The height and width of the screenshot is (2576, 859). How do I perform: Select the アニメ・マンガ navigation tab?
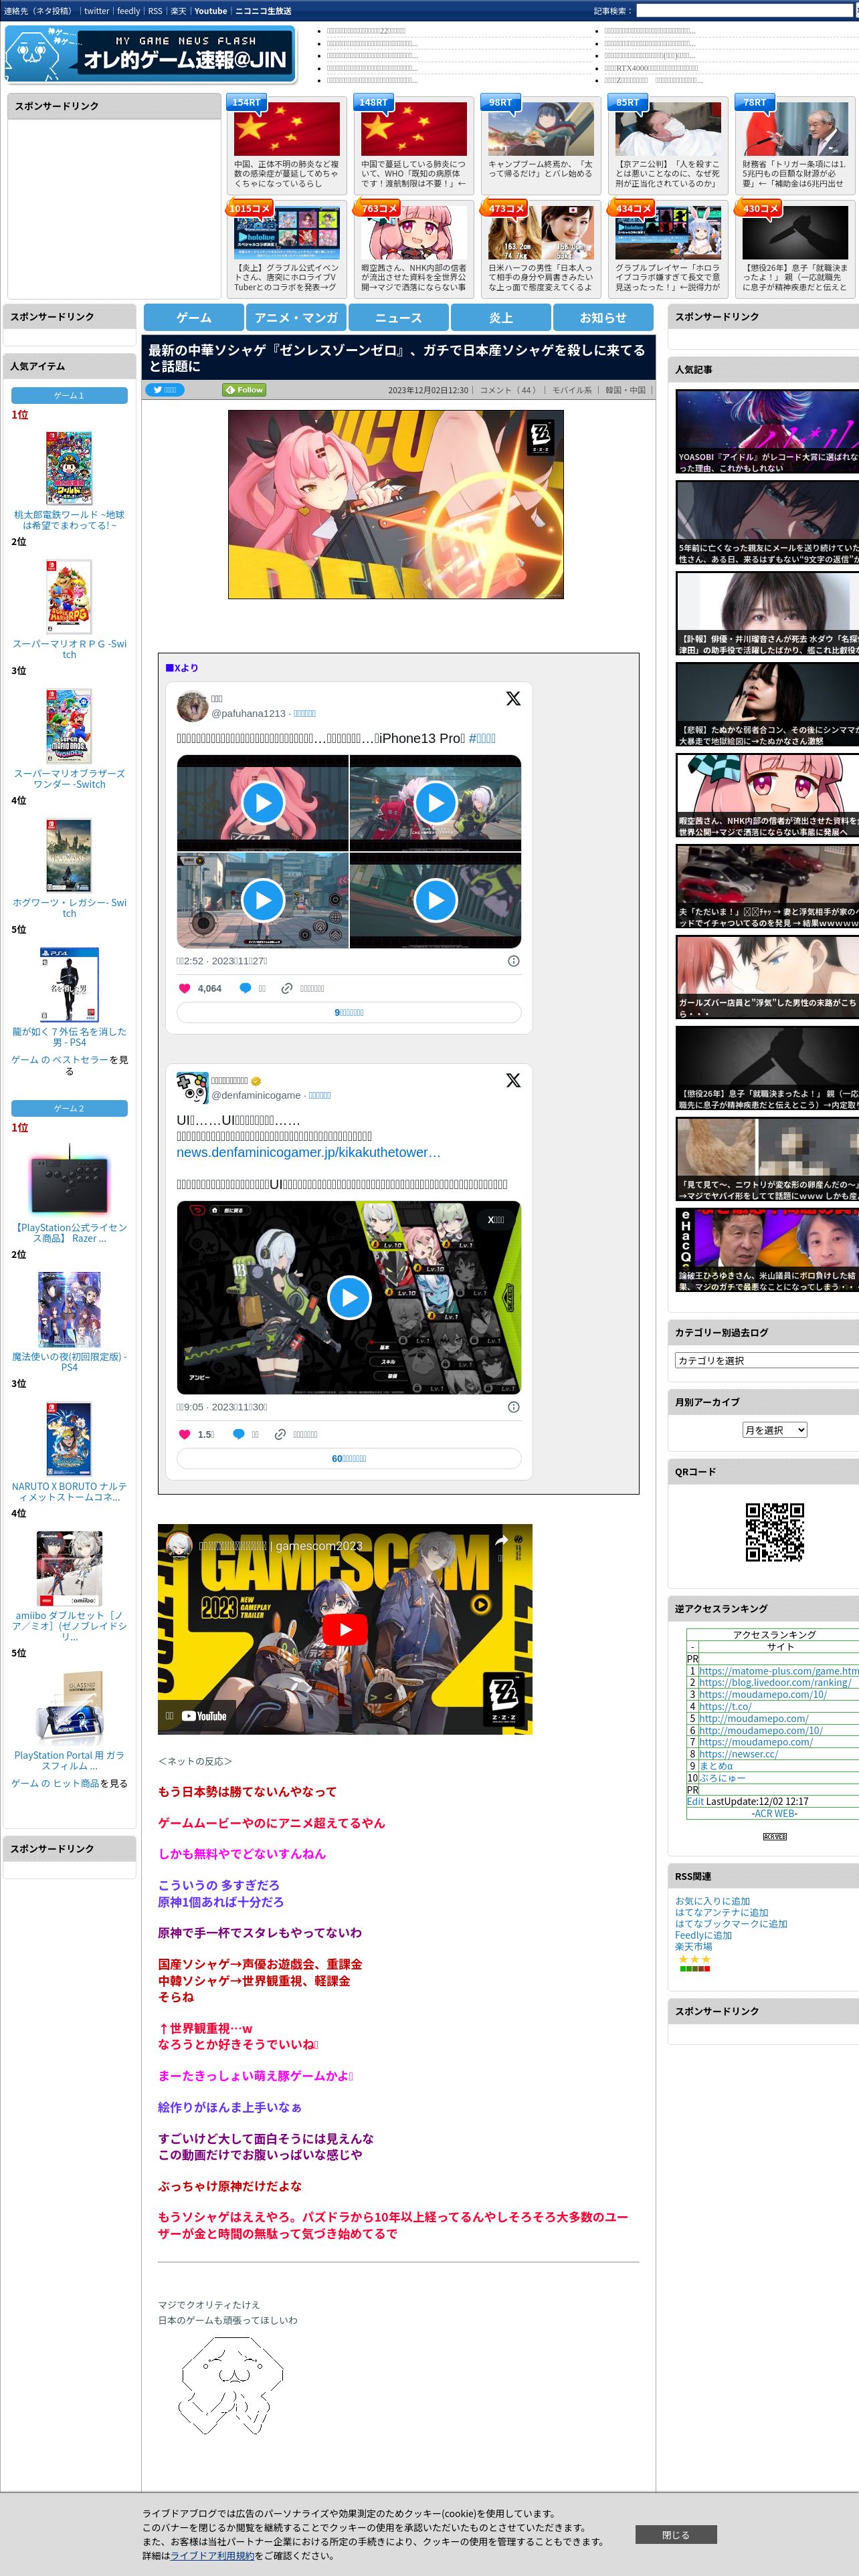pyautogui.click(x=296, y=317)
